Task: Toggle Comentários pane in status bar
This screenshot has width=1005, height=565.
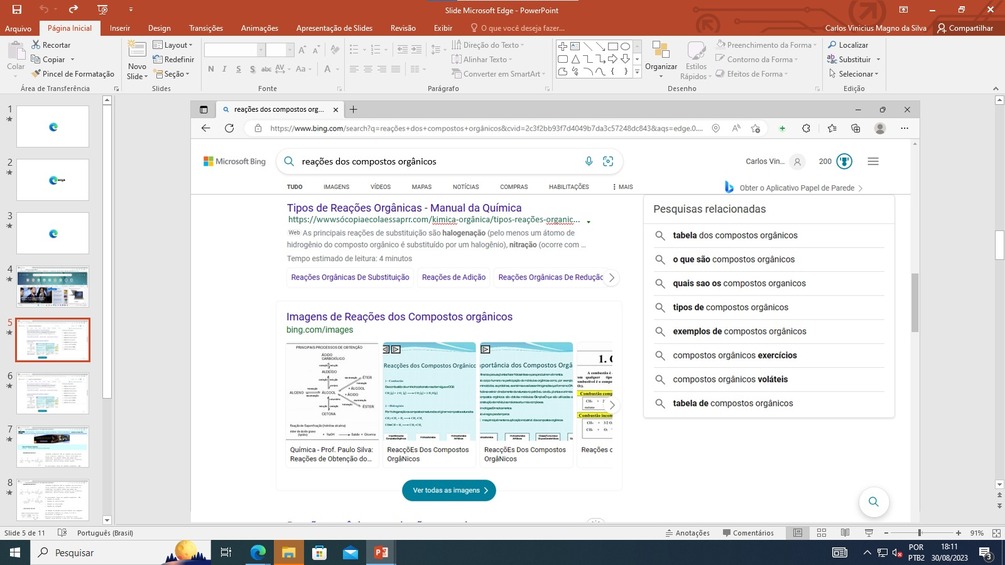Action: 748,533
